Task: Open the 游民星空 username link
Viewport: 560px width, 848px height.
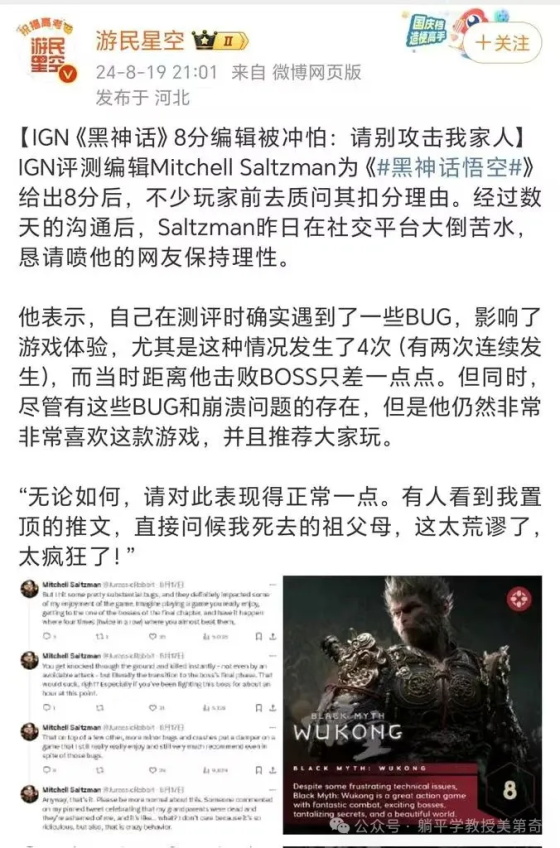Action: (140, 41)
